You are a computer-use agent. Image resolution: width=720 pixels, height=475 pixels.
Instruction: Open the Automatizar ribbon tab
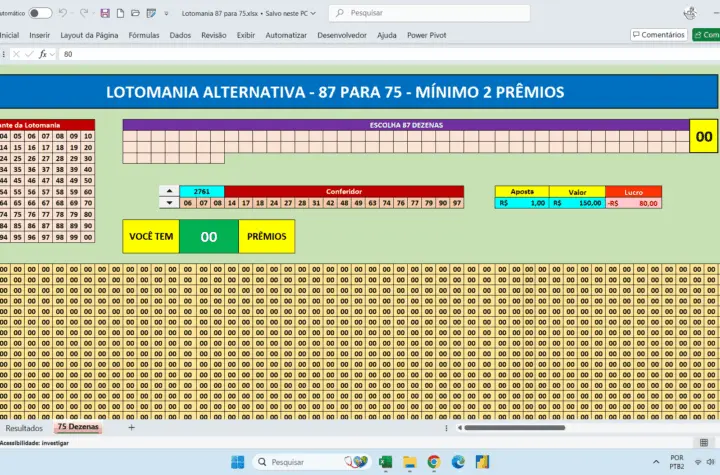pos(286,35)
